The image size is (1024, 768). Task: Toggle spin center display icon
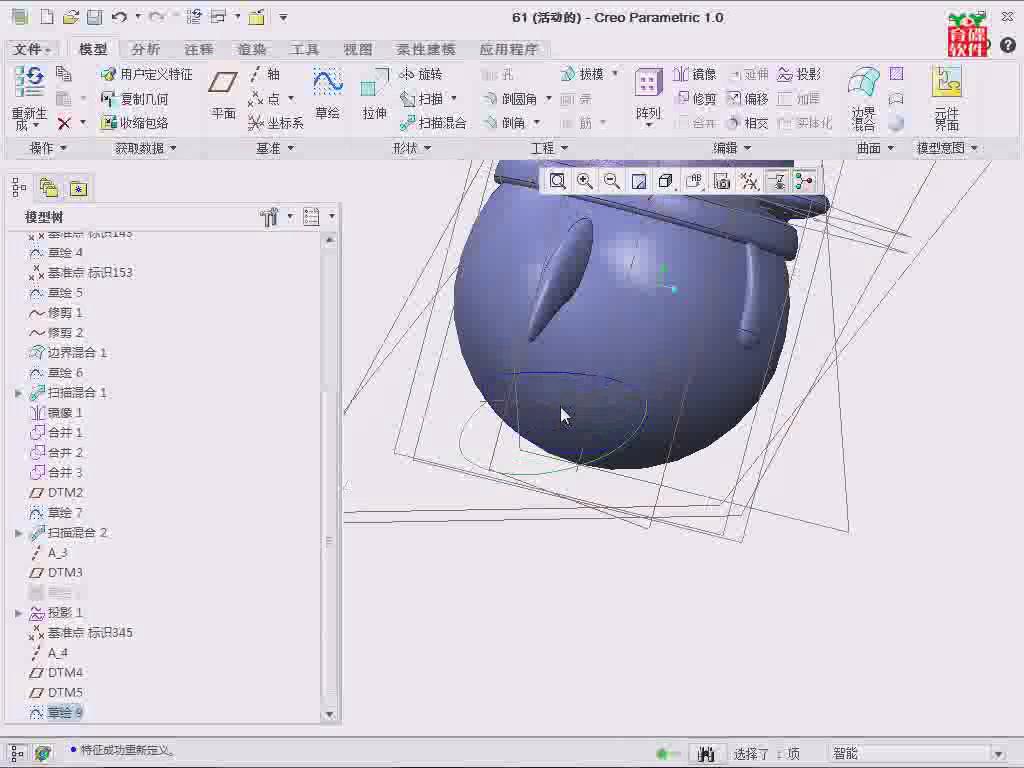click(804, 181)
